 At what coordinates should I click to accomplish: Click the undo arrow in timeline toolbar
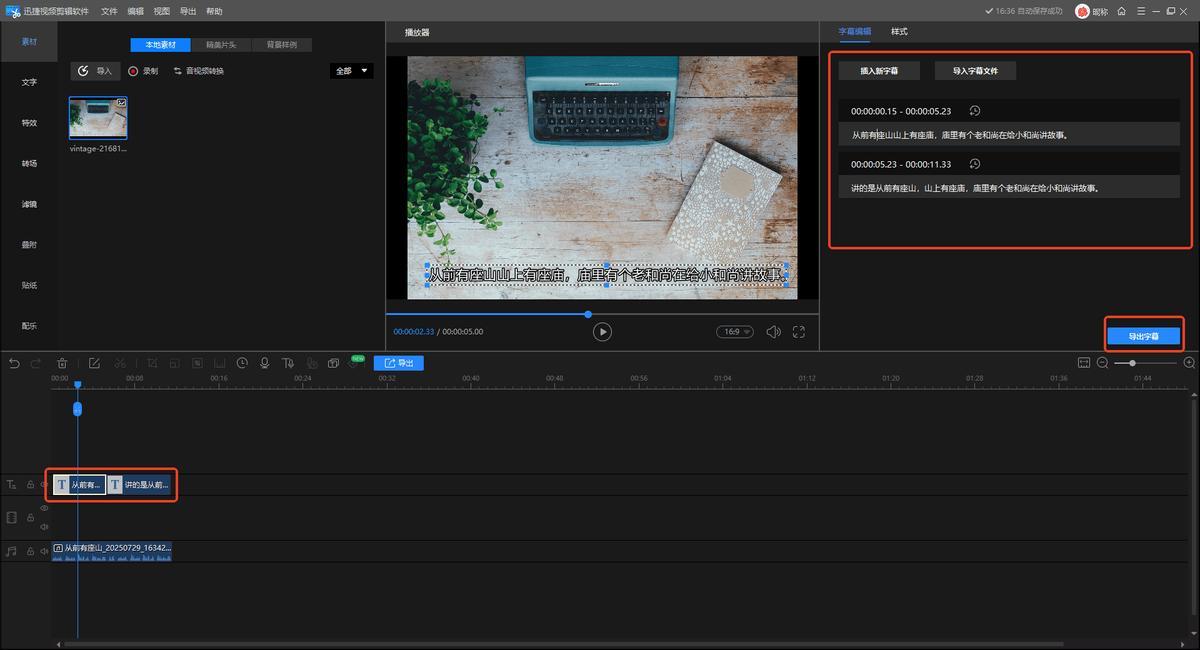click(14, 363)
